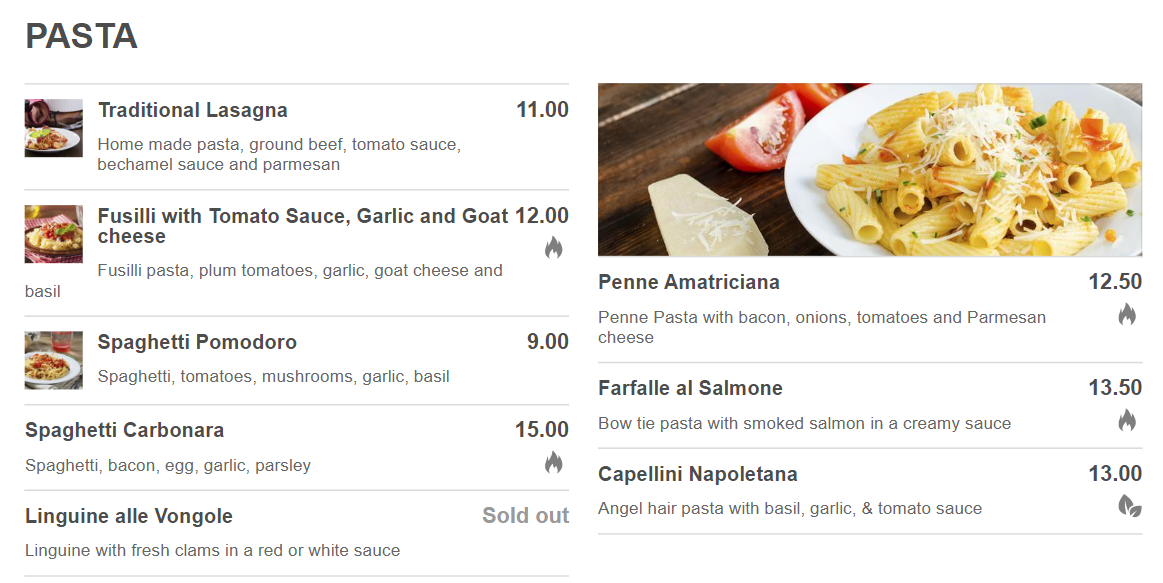Image resolution: width=1163 pixels, height=583 pixels.
Task: Select the Linguine alle Vongole item
Action: point(129,516)
